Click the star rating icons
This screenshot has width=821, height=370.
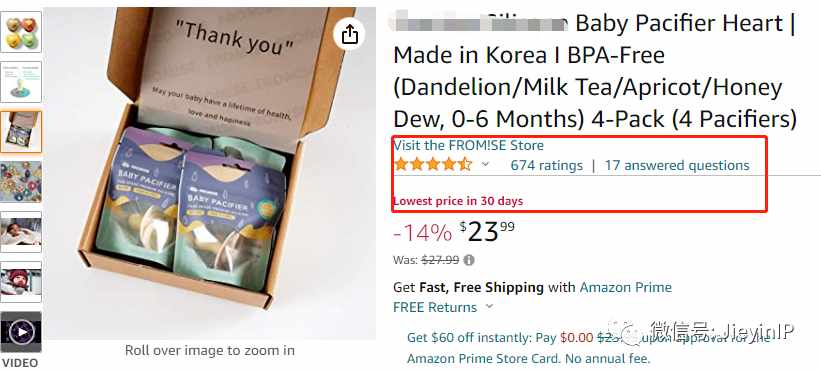pos(433,165)
